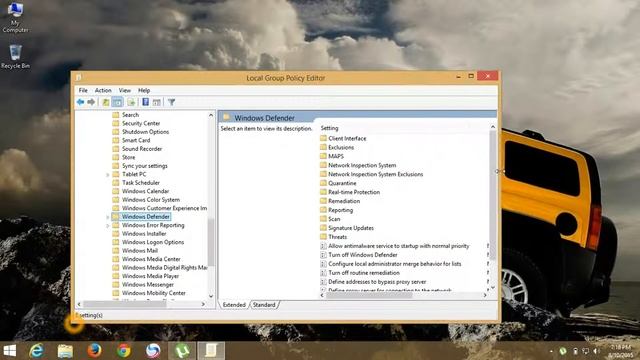Select Task Scheduler tree folder
Viewport: 640px width, 360px height.
(x=141, y=183)
